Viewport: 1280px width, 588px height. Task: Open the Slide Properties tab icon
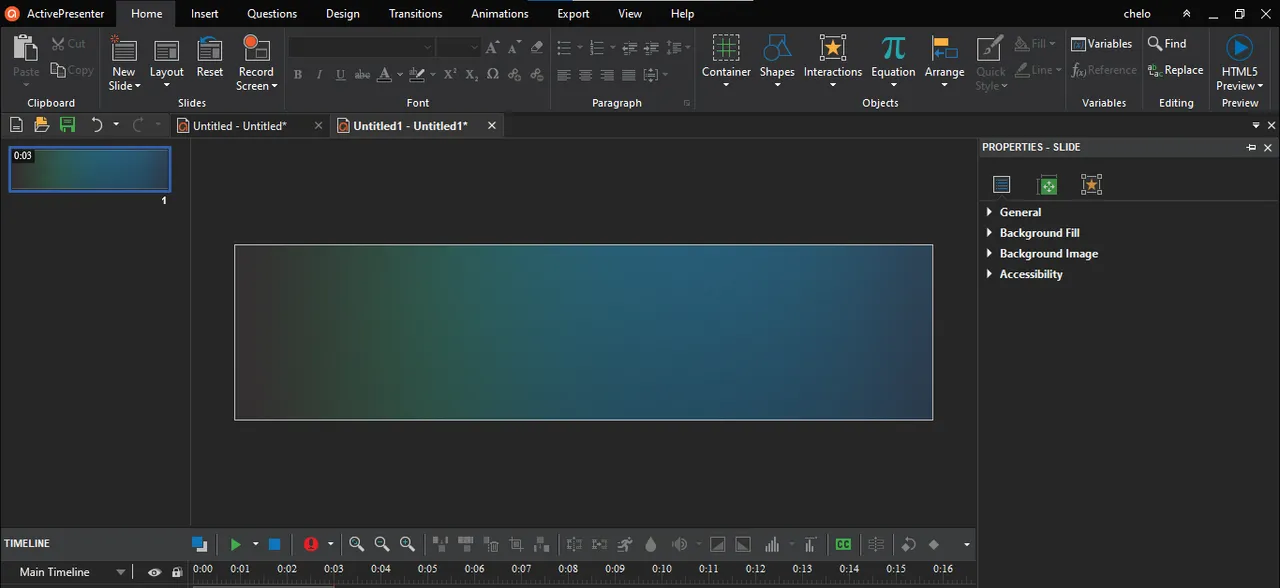pos(1002,184)
